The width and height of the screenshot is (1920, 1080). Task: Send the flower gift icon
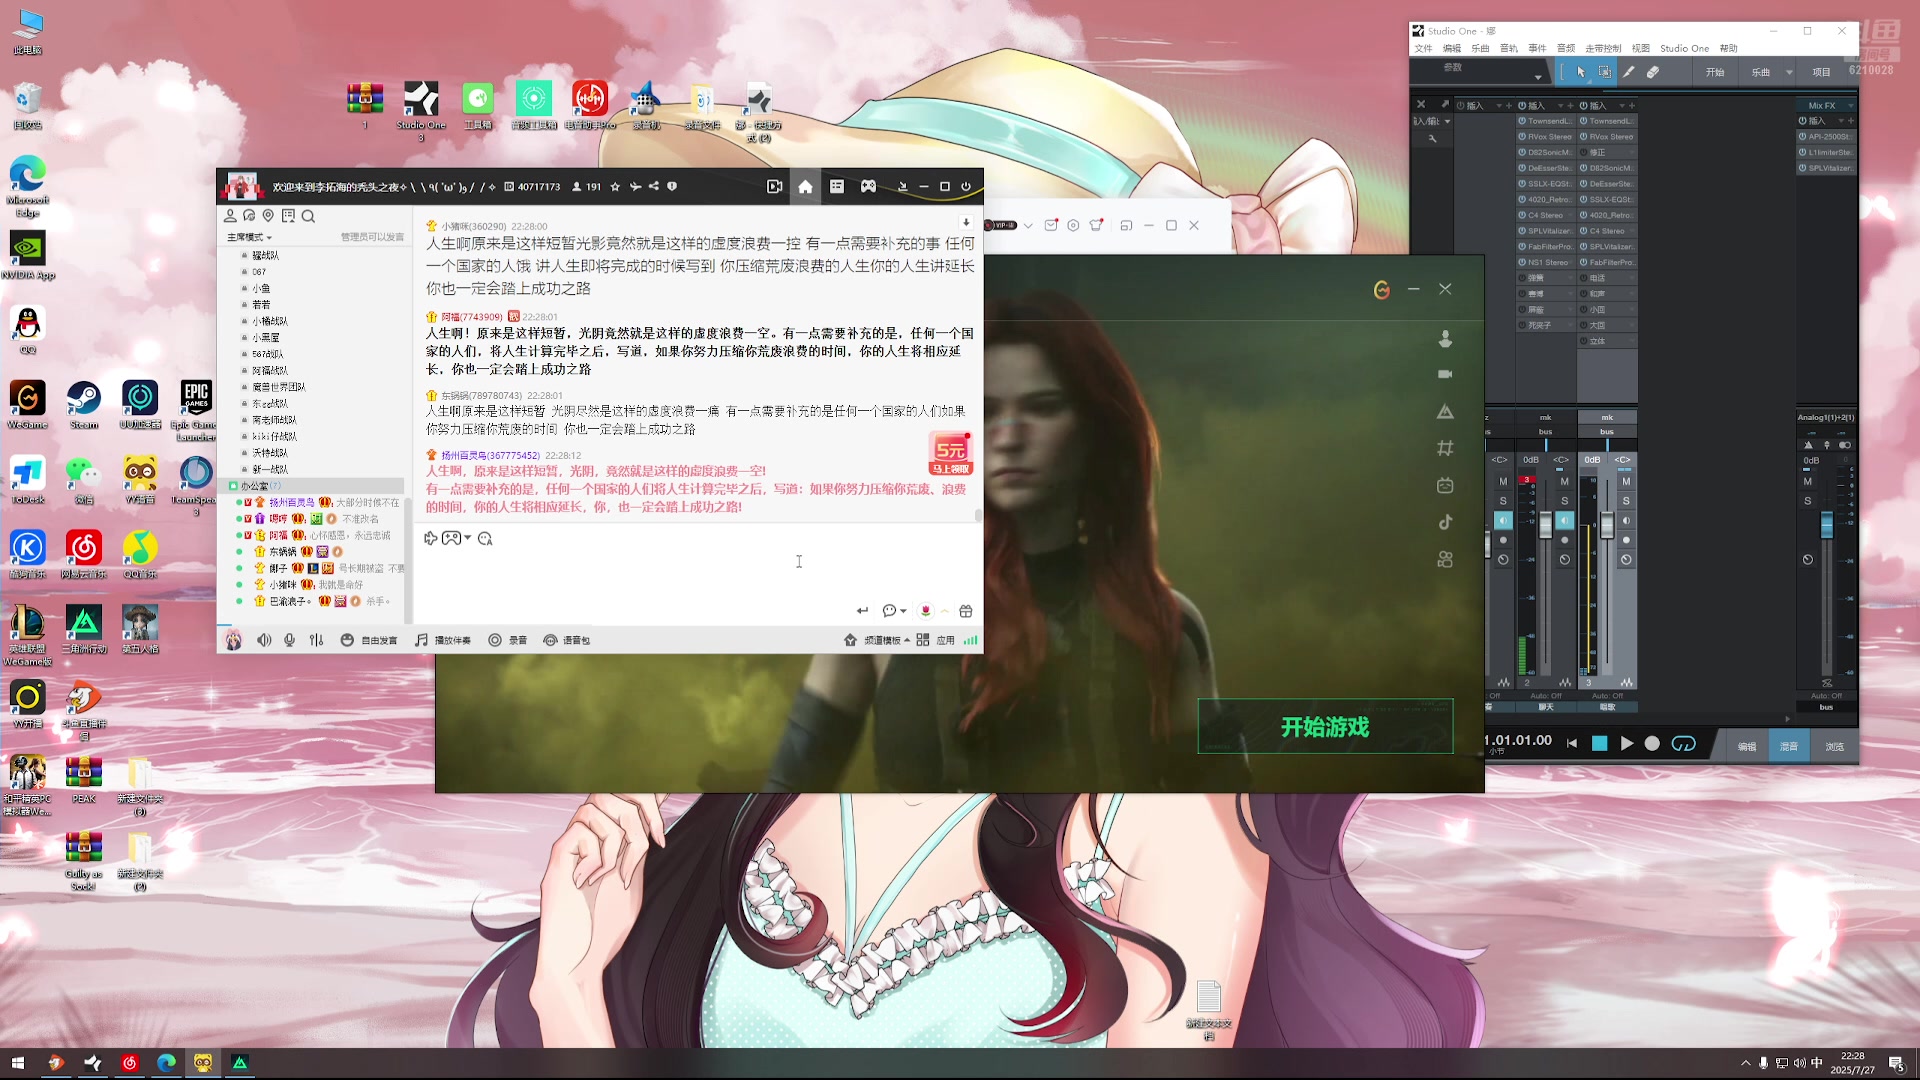pos(925,611)
